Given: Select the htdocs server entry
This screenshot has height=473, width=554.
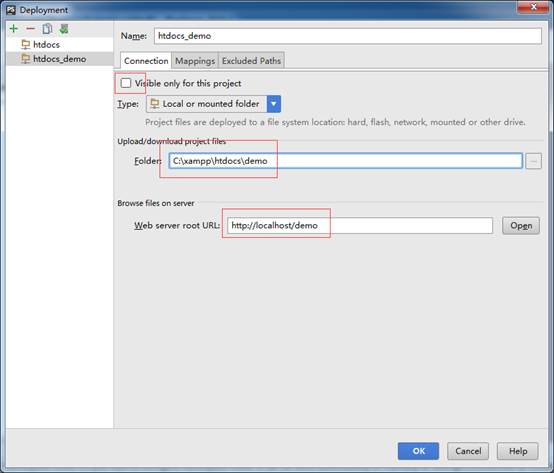Looking at the screenshot, I should coord(59,45).
